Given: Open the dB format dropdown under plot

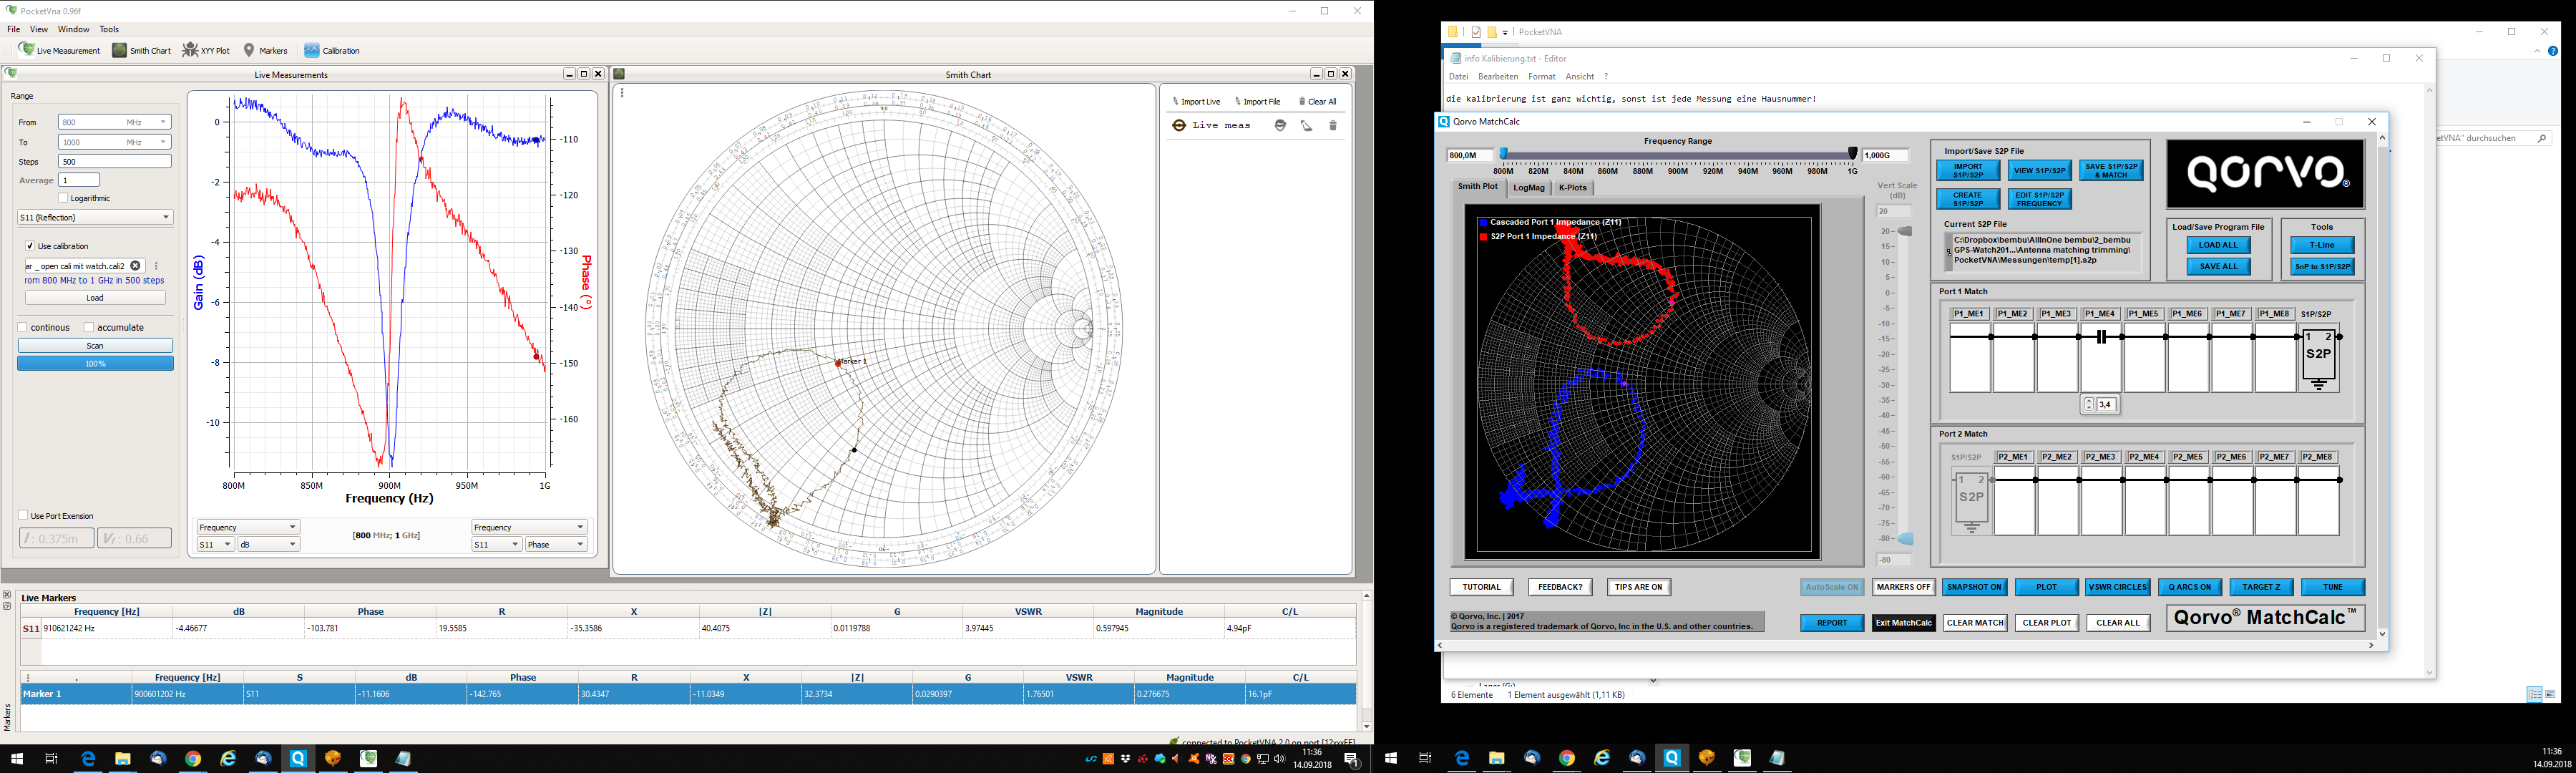Looking at the screenshot, I should (x=268, y=544).
